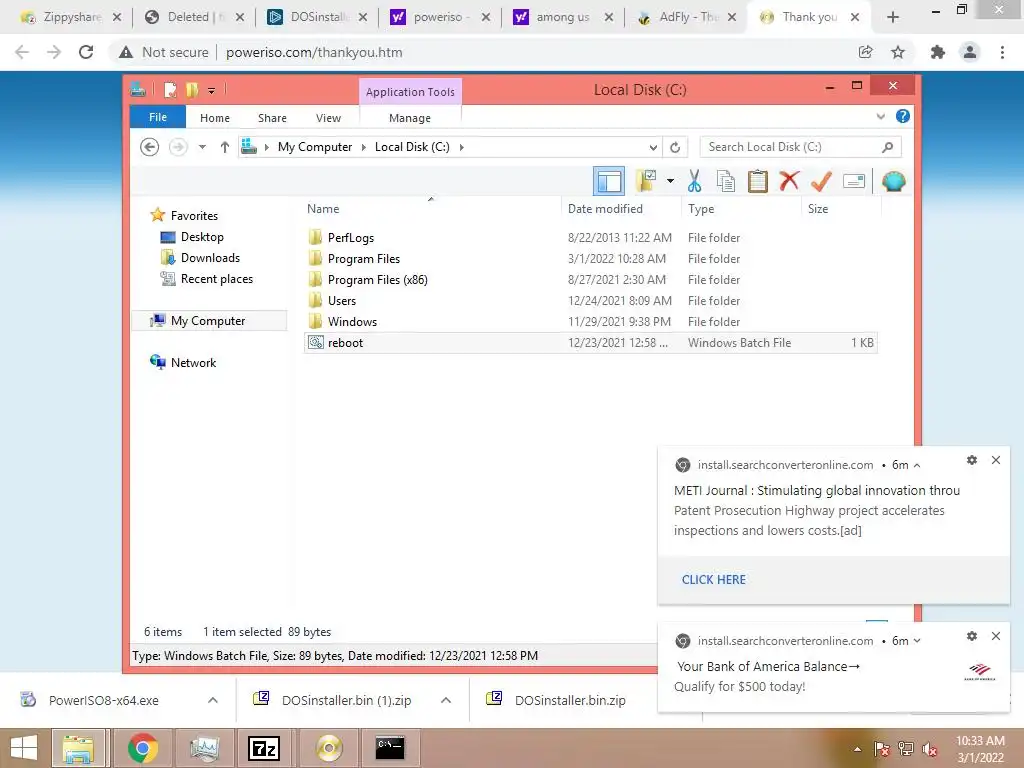Select Network in navigation pane
1024x768 pixels.
point(193,362)
